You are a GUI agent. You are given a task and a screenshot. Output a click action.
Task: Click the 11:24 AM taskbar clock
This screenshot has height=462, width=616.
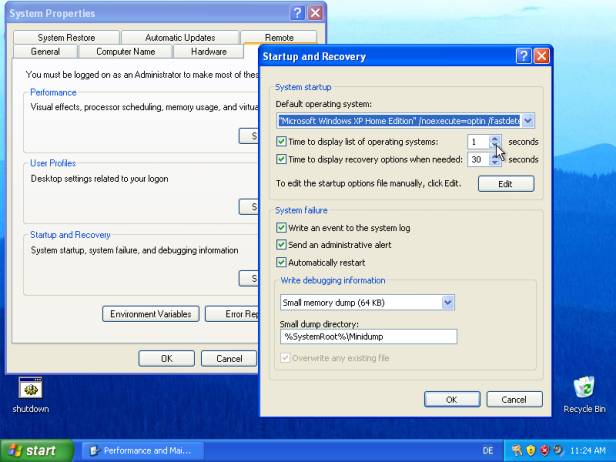[588, 451]
